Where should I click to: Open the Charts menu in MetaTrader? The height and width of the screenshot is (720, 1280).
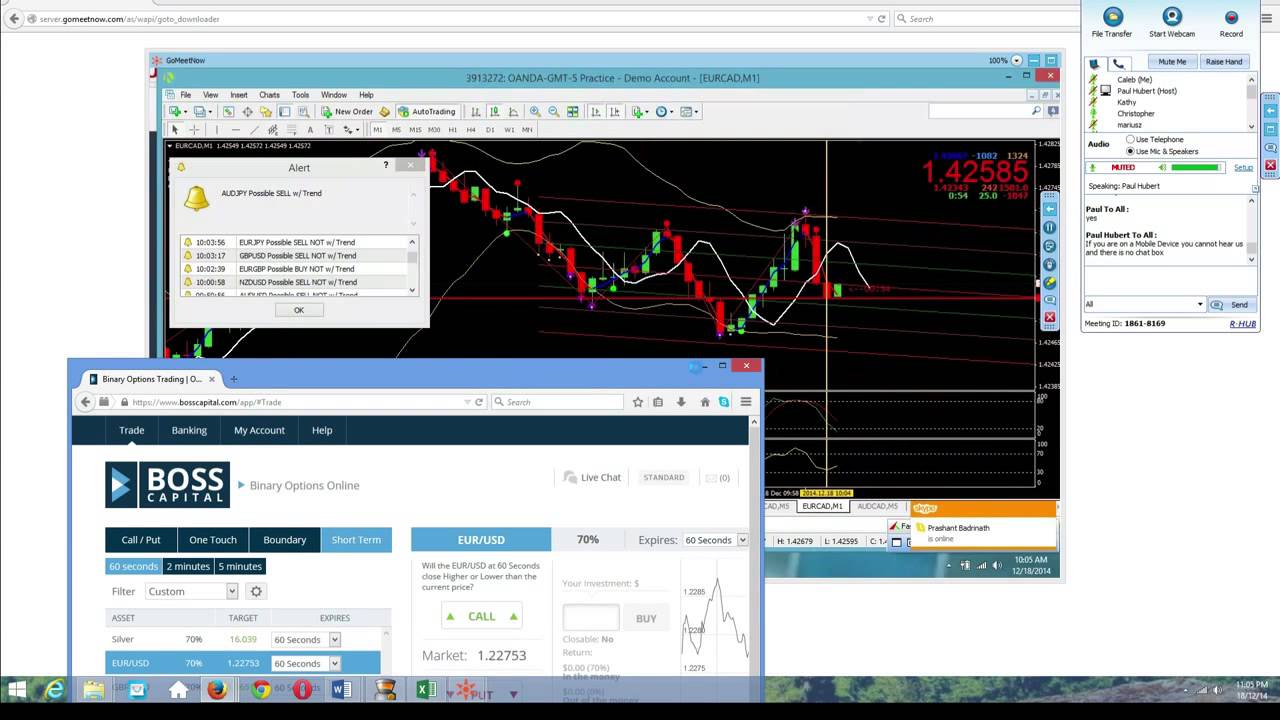coord(270,95)
